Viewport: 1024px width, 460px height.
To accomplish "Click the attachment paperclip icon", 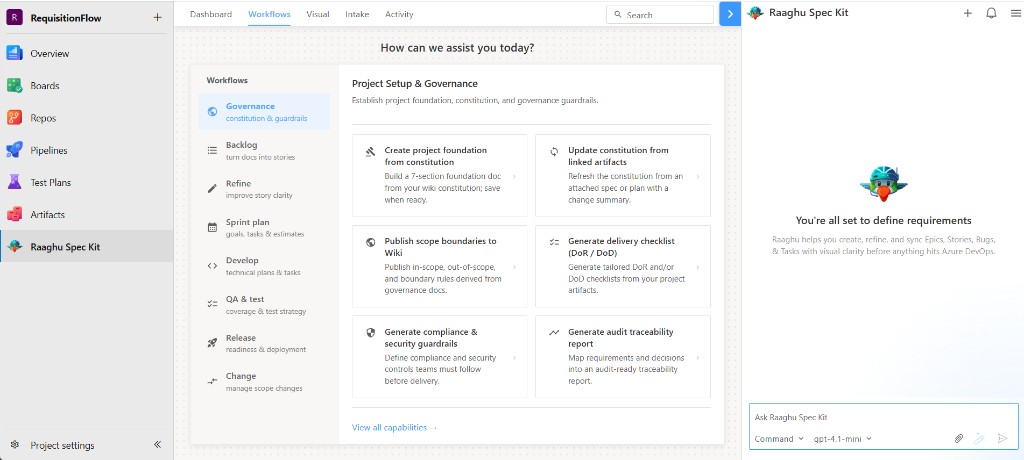I will 959,438.
